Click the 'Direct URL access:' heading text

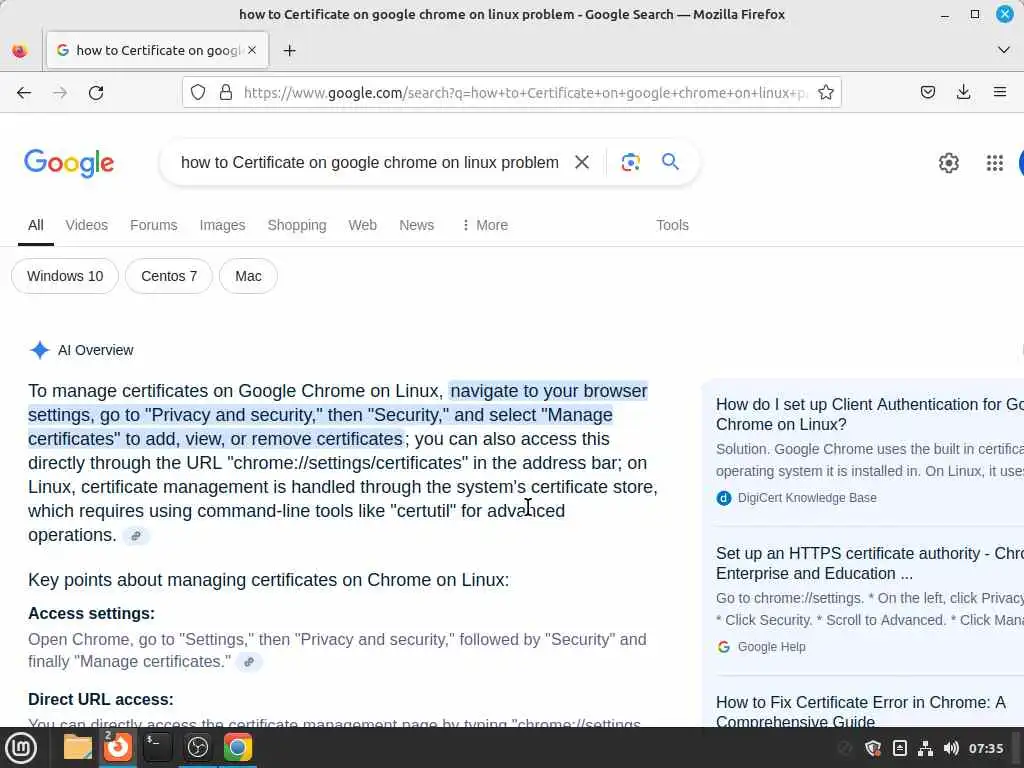click(x=101, y=699)
